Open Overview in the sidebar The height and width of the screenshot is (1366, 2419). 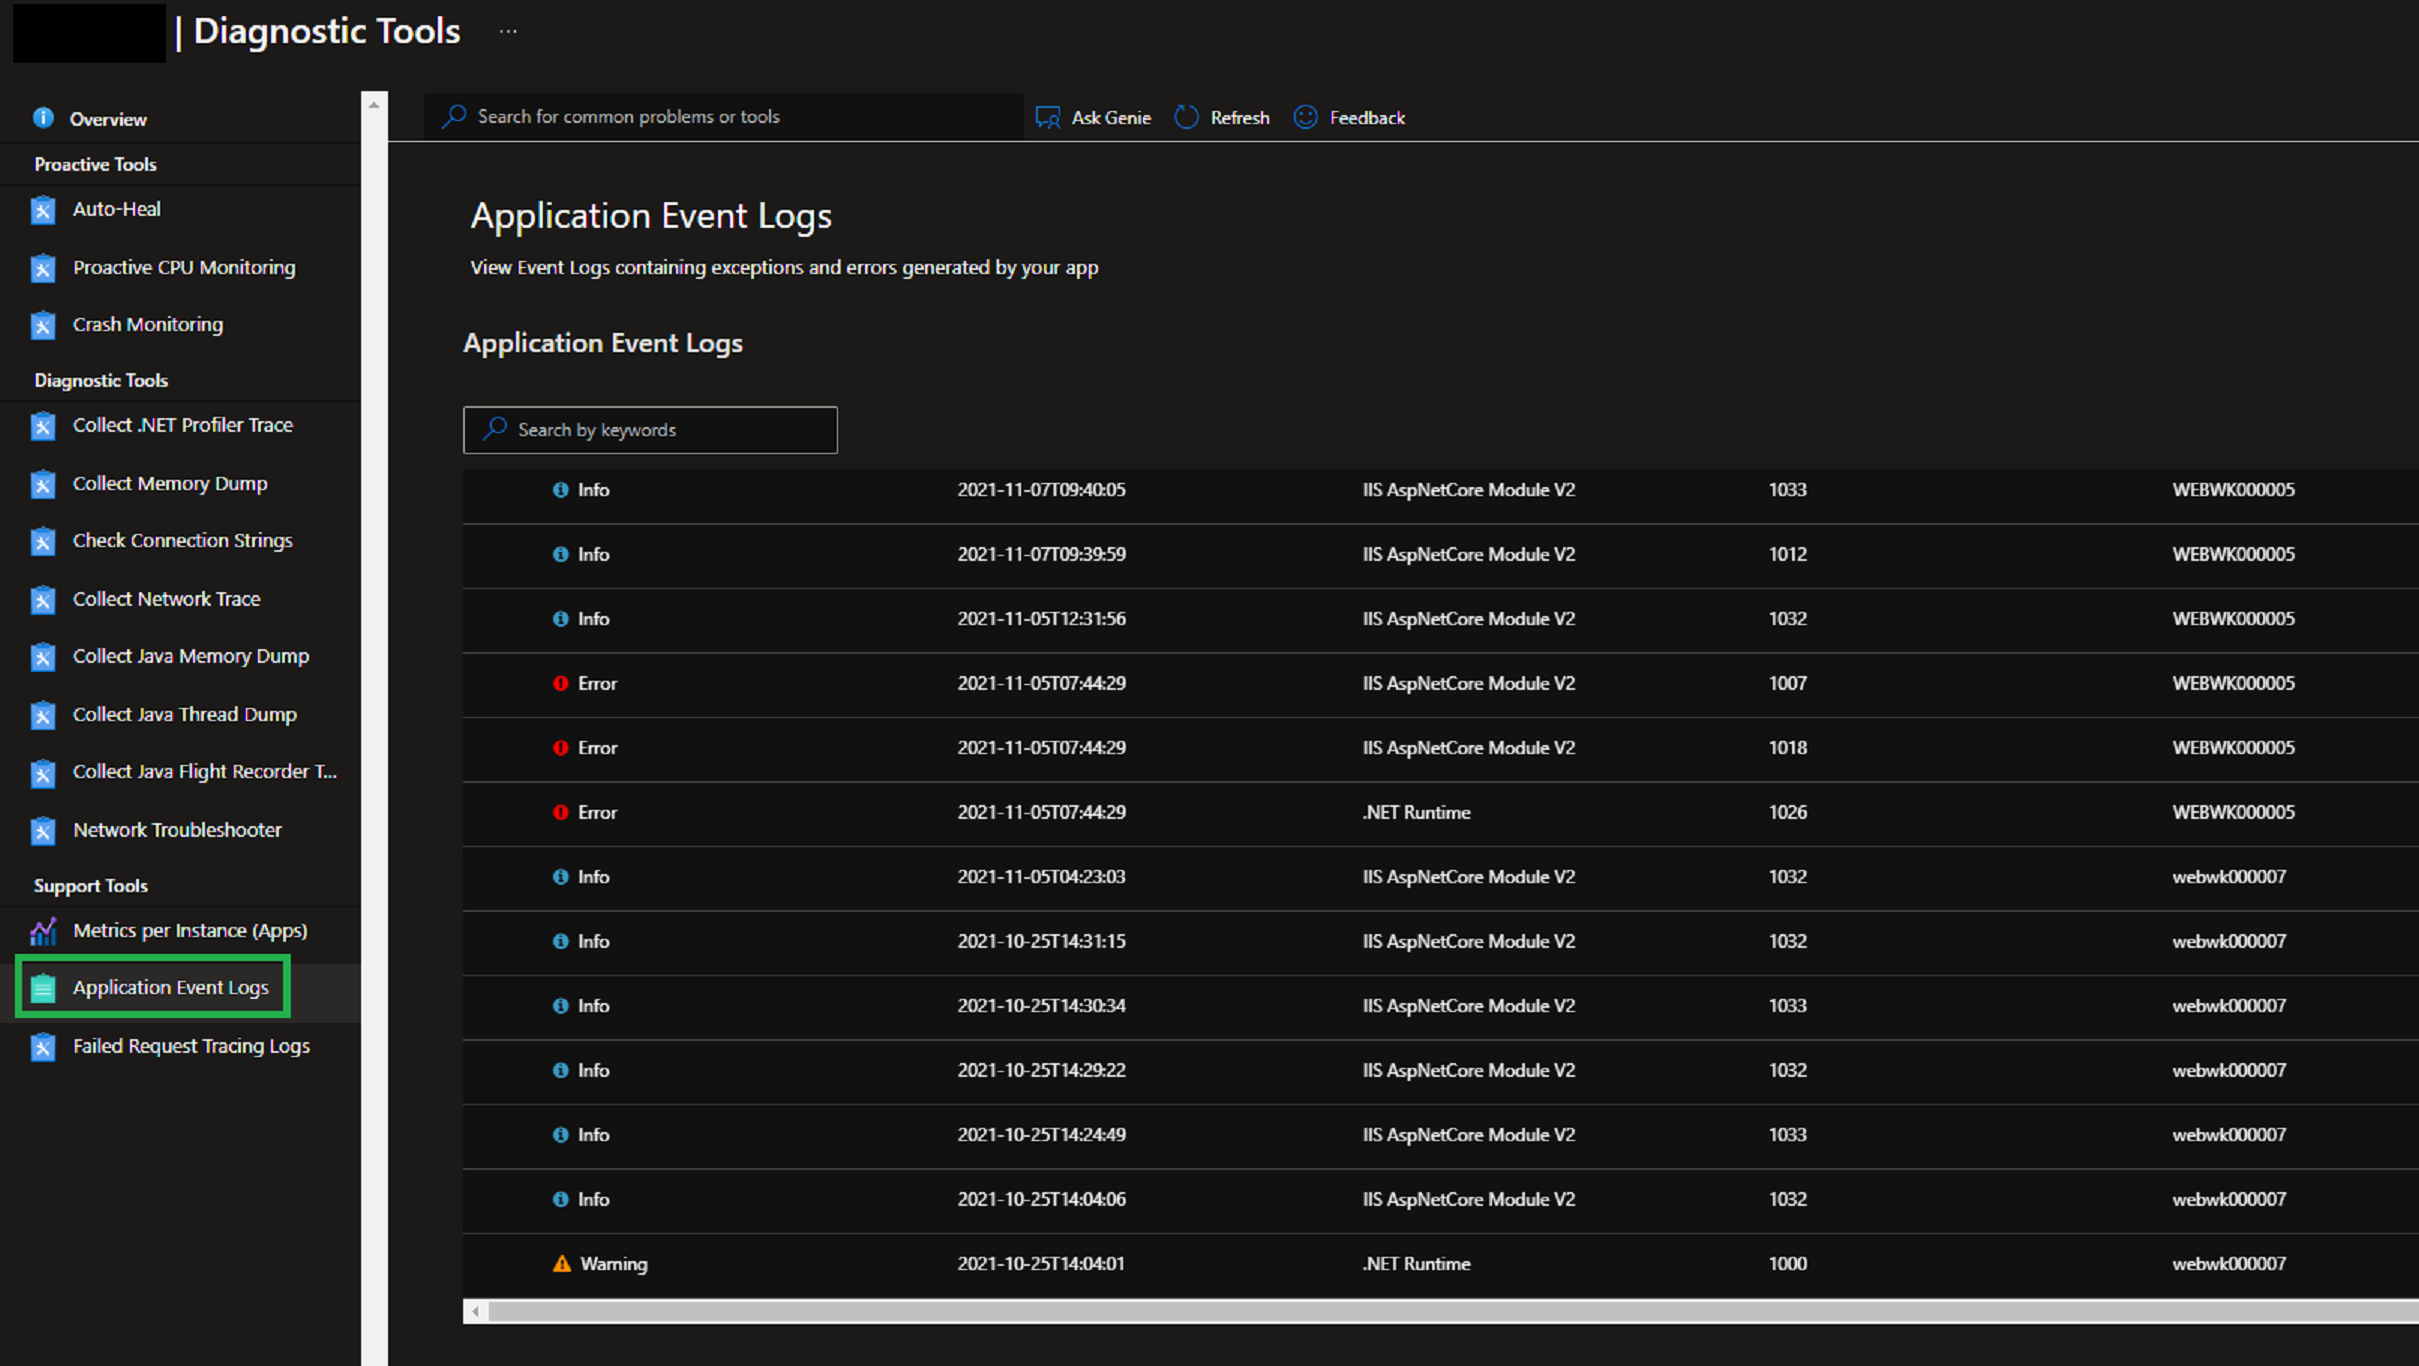(x=108, y=119)
